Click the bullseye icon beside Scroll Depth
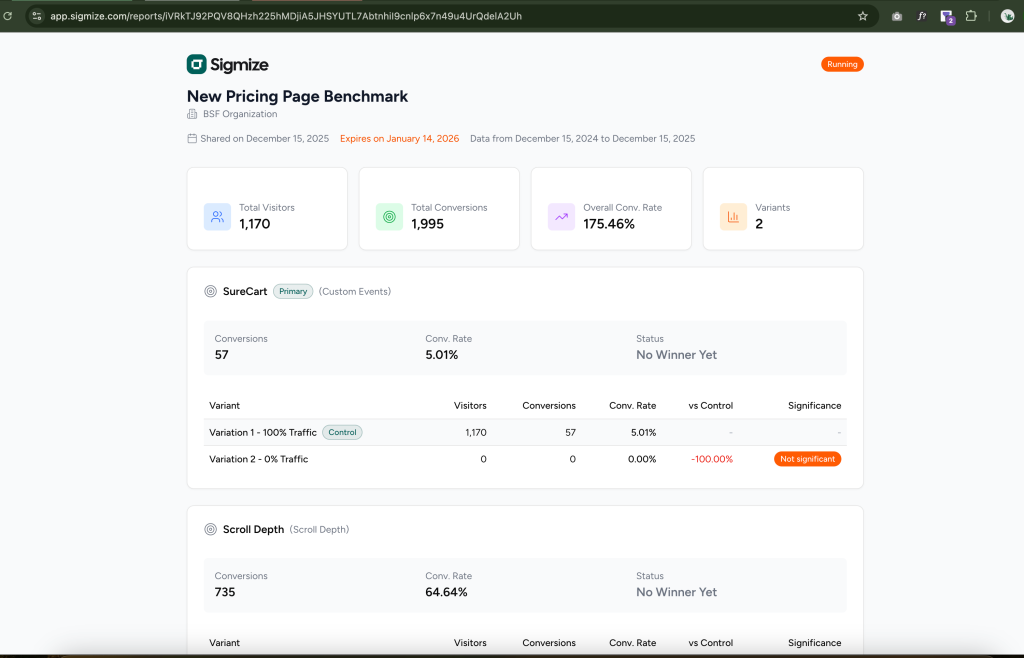This screenshot has width=1024, height=658. click(x=210, y=529)
